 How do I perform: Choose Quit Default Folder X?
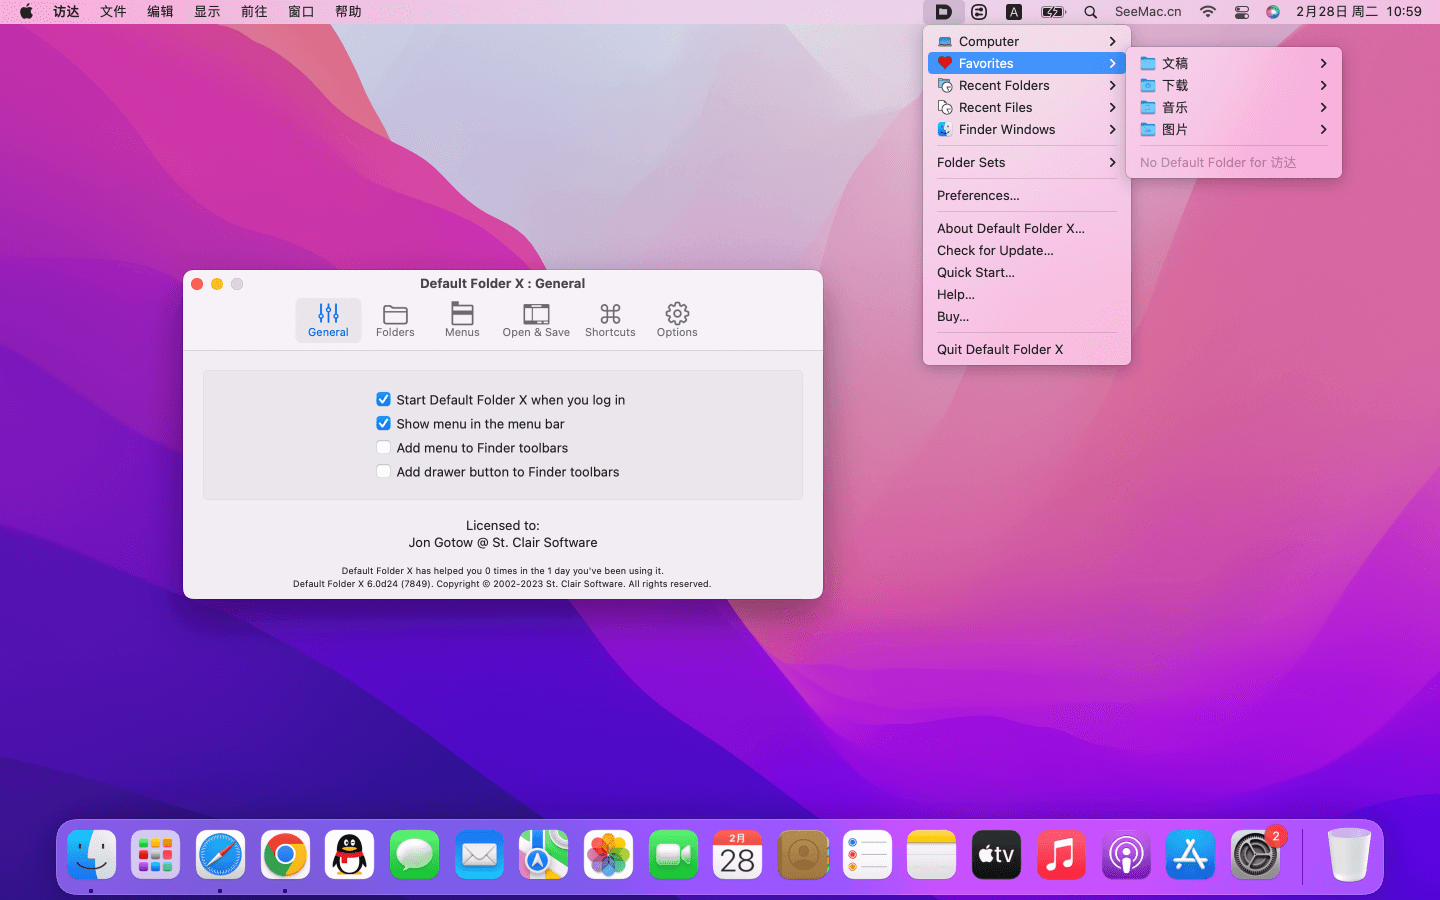pos(1027,349)
